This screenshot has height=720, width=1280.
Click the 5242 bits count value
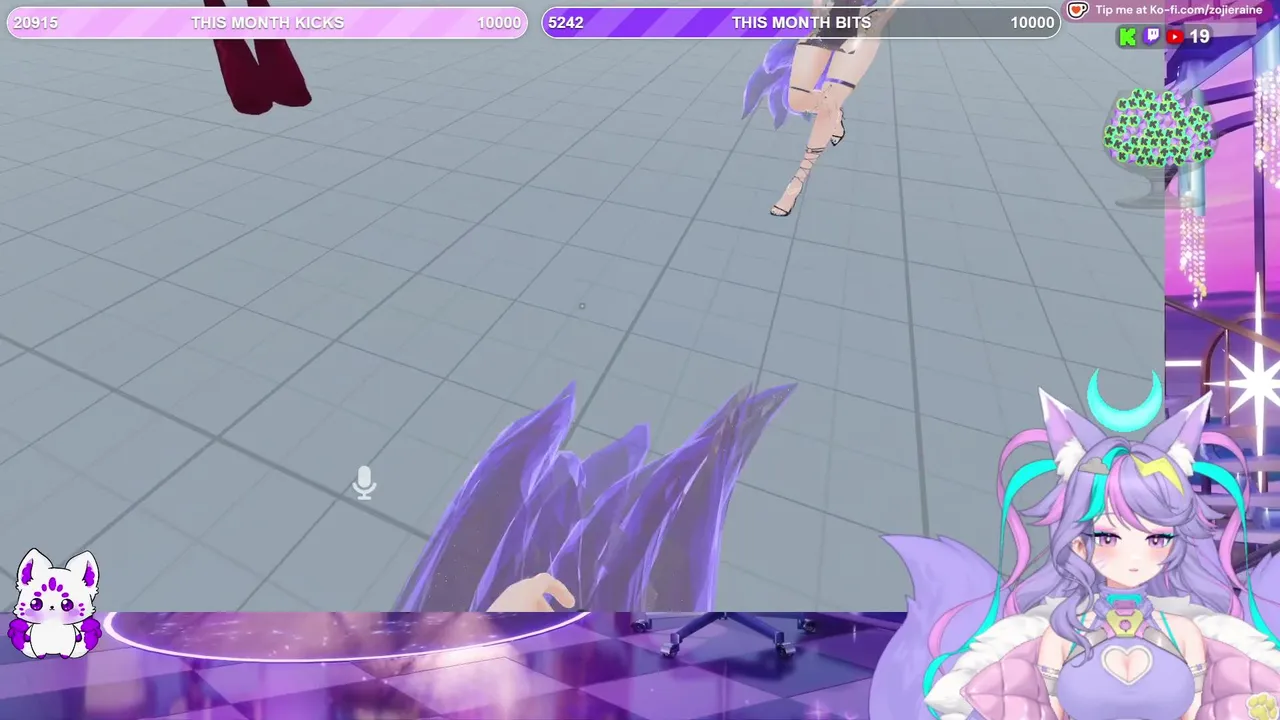(x=566, y=23)
